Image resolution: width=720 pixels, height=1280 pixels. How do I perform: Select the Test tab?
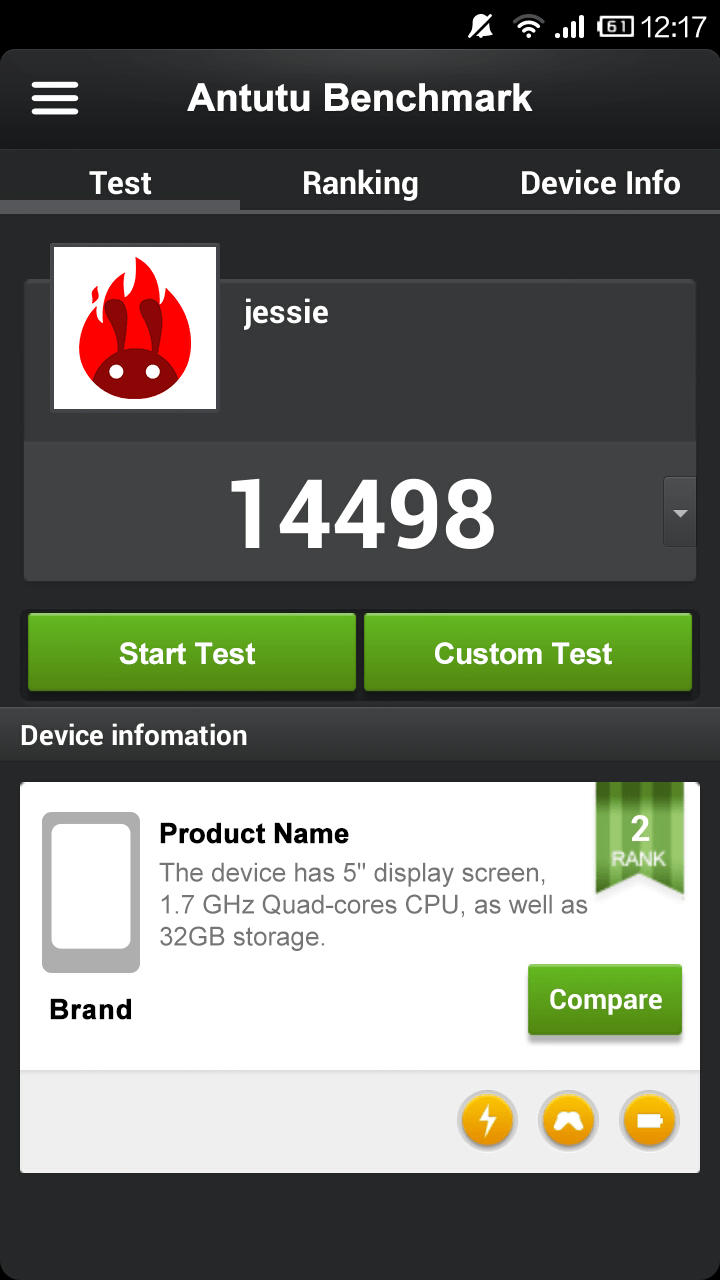[x=120, y=183]
